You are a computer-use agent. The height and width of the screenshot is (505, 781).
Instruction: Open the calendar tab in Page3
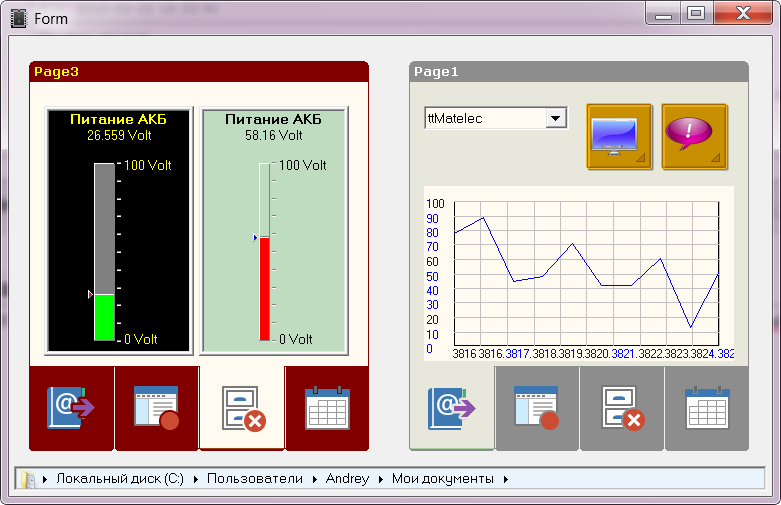tap(327, 408)
